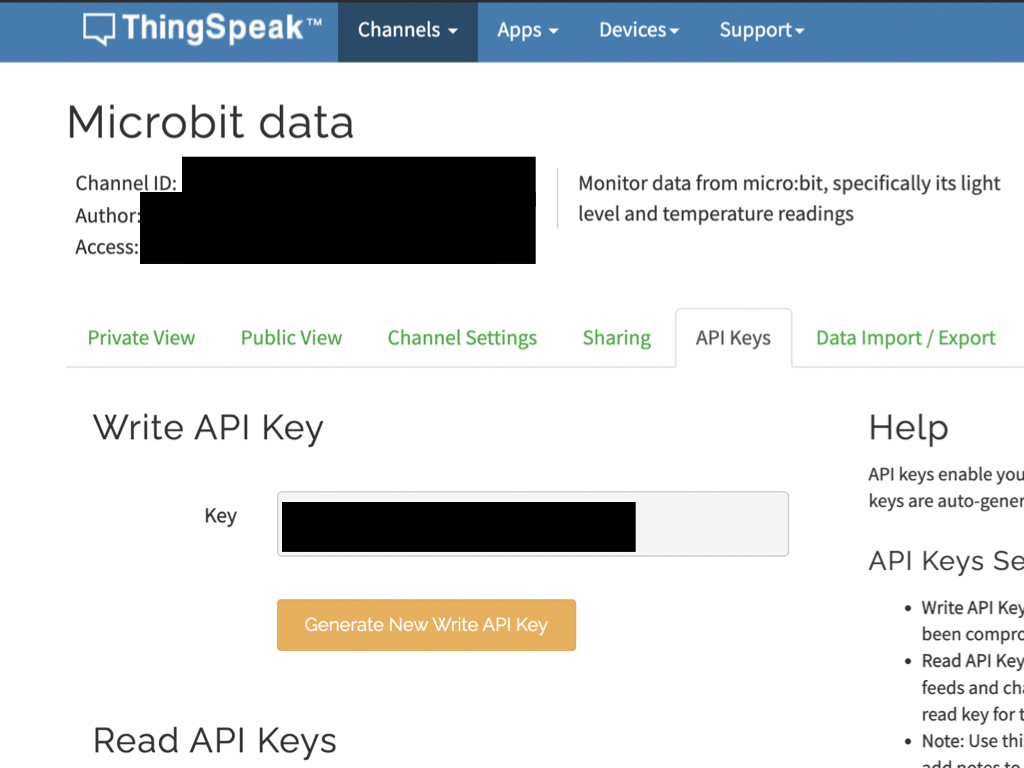1024x768 pixels.
Task: Click the channel description text
Action: (x=789, y=199)
